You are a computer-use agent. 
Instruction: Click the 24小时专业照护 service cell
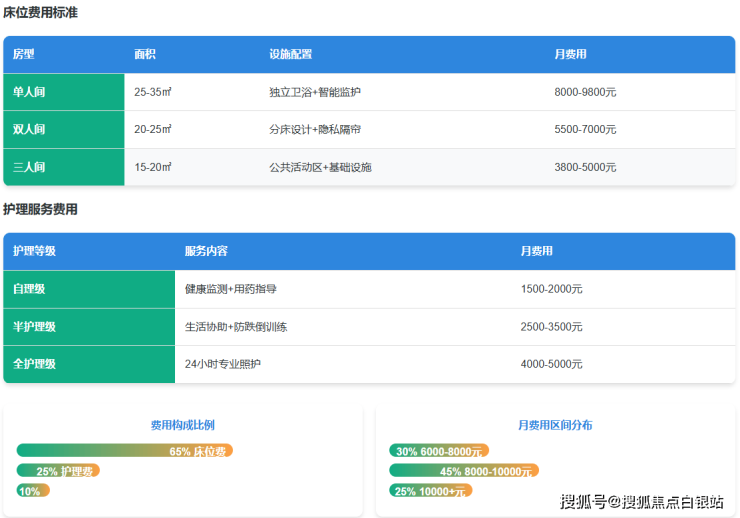[x=223, y=364]
